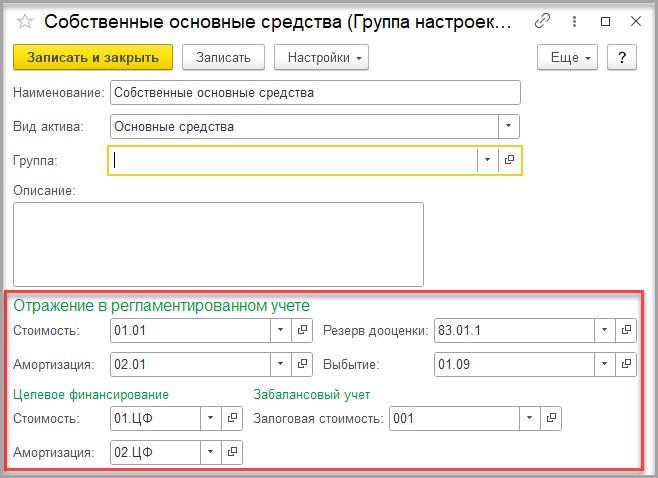Open account 01.01 via Стоимость open icon
658x478 pixels.
(x=302, y=330)
